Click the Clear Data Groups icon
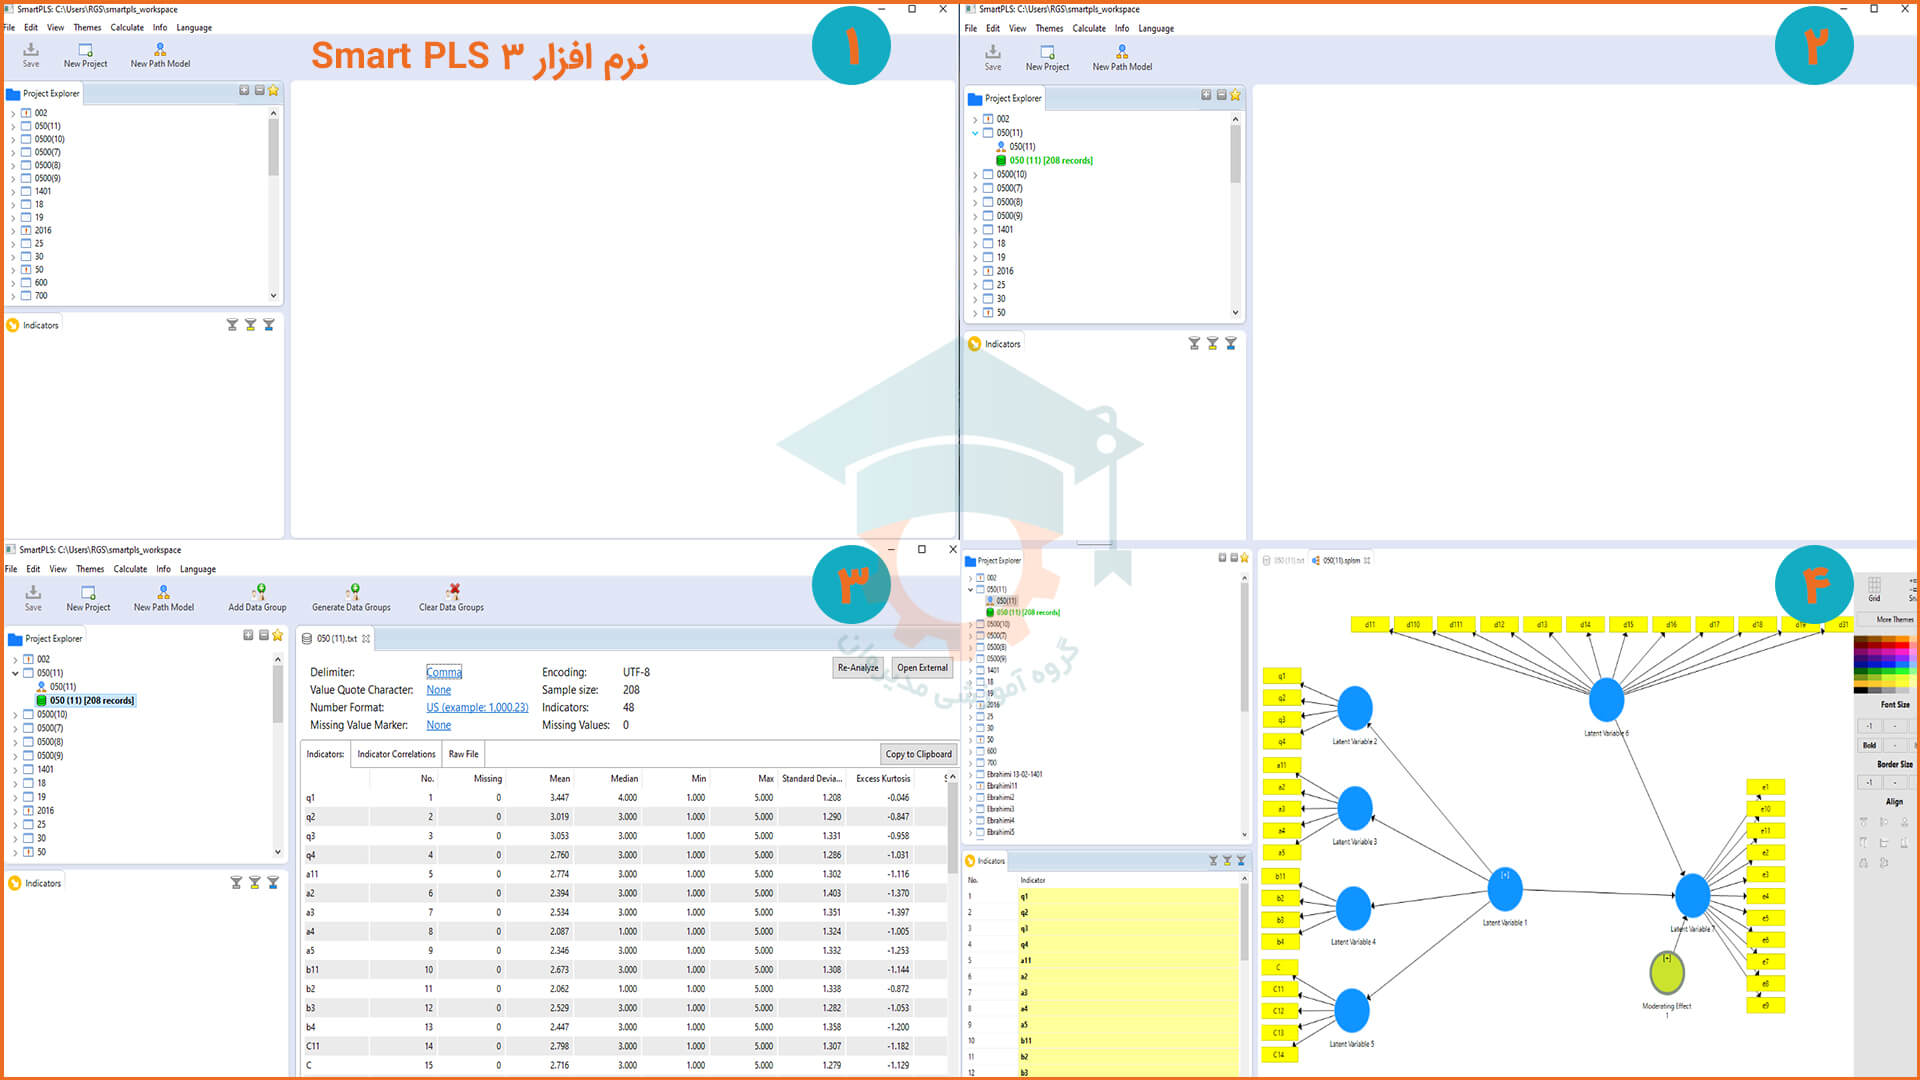Image resolution: width=1920 pixels, height=1080 pixels. [x=452, y=595]
